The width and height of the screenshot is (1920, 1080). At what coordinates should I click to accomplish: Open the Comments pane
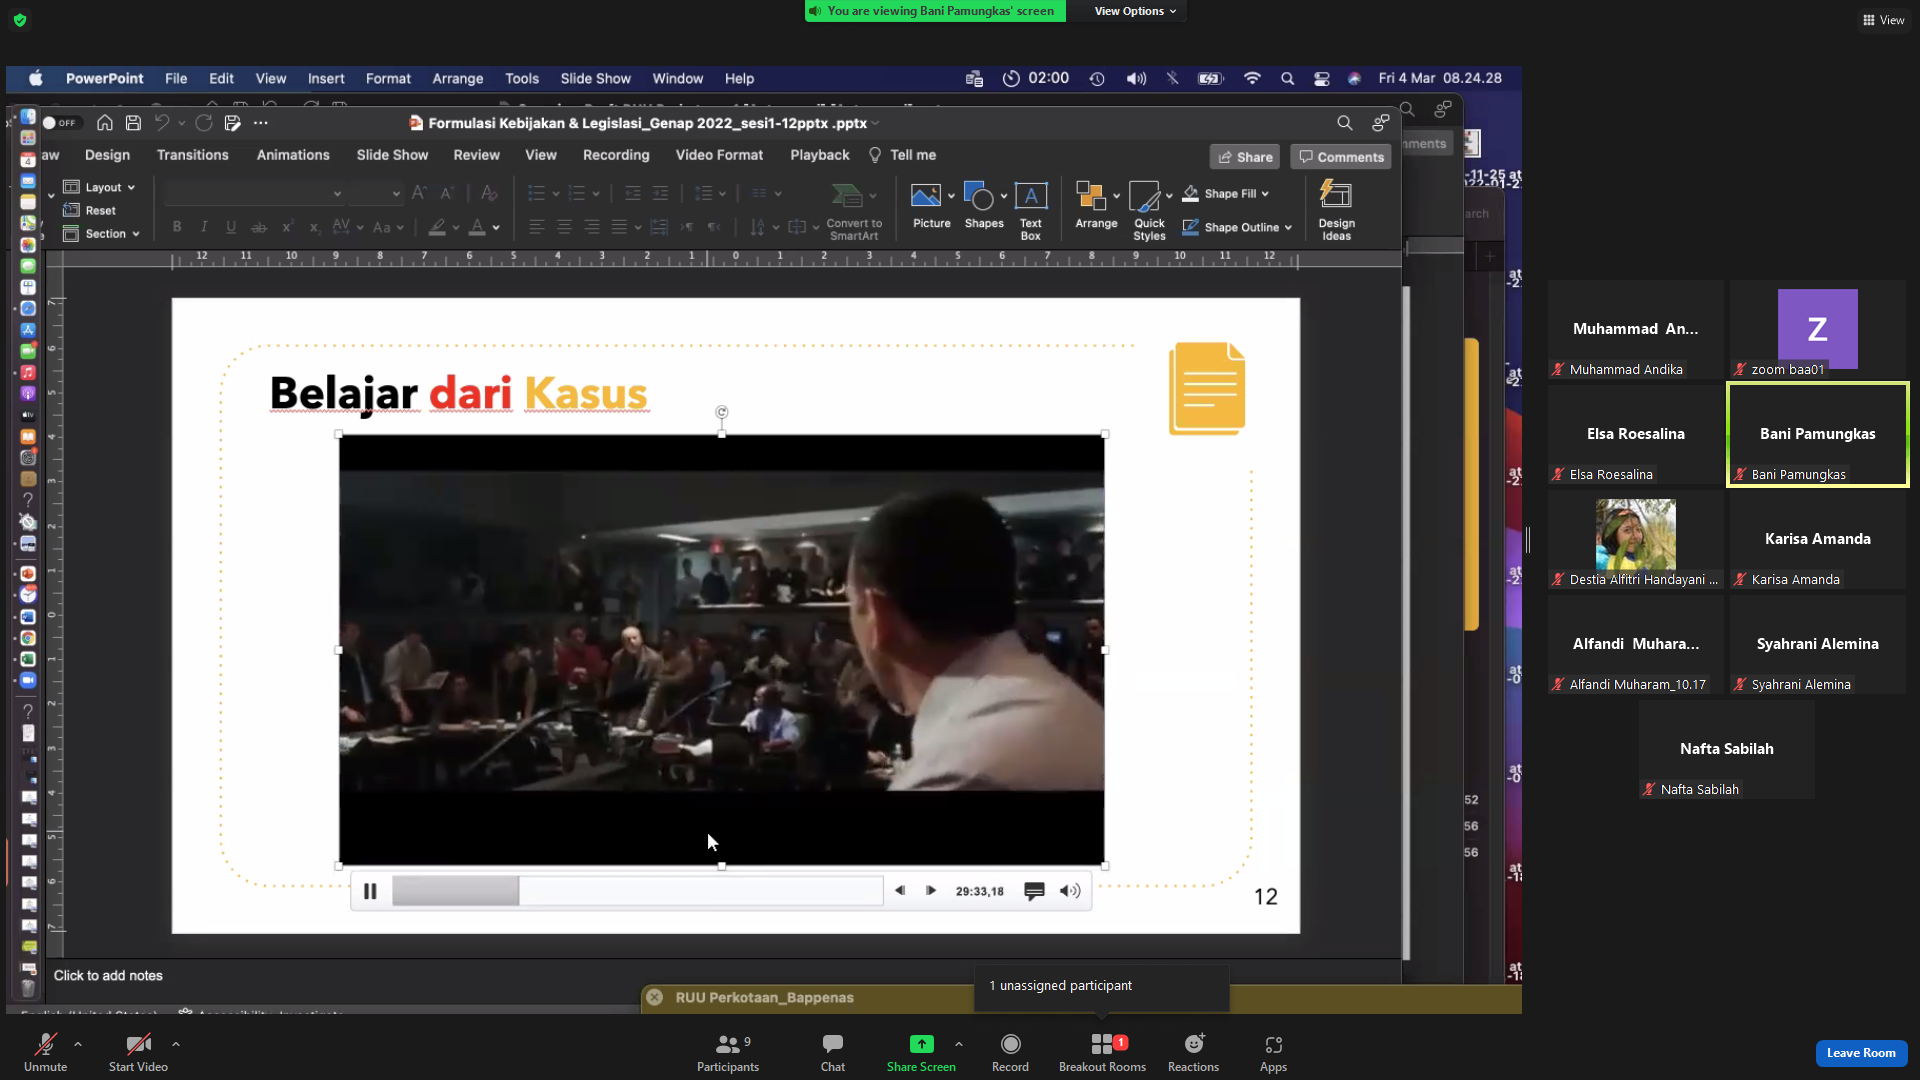(x=1341, y=157)
